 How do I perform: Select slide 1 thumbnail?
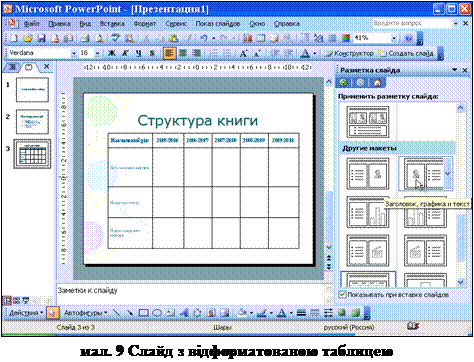coord(32,90)
